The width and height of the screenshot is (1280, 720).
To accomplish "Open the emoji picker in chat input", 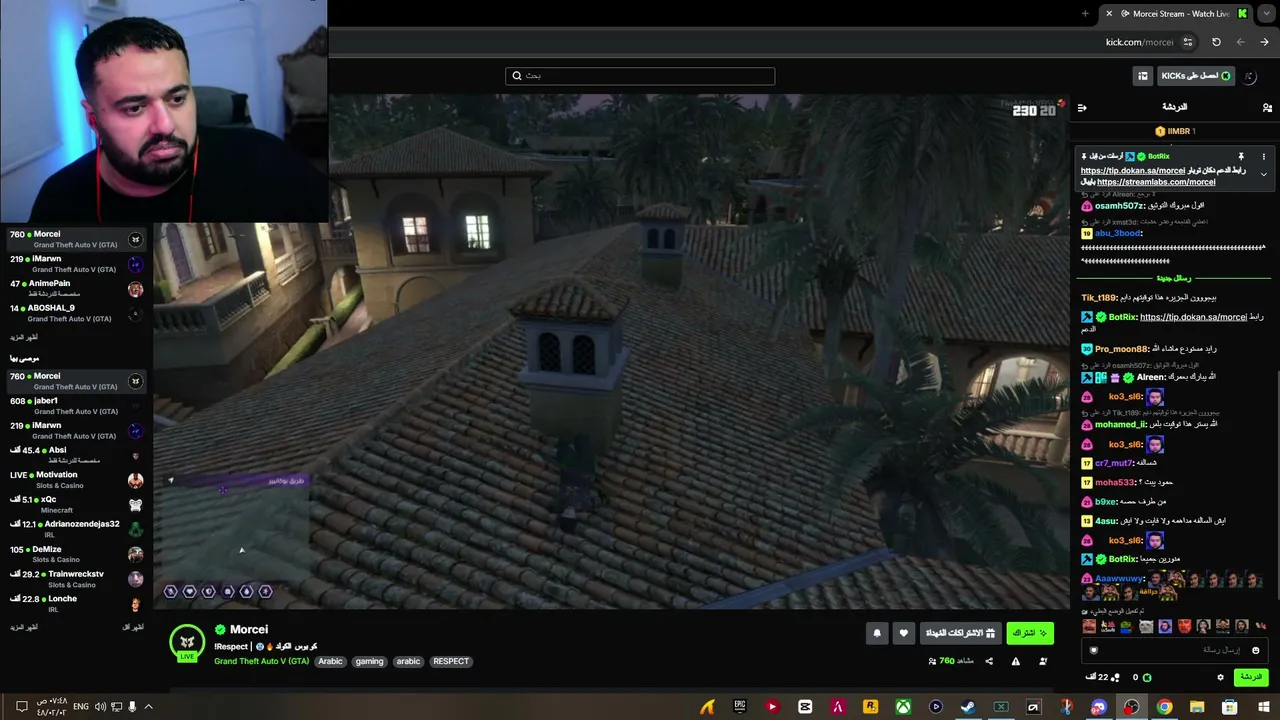I will tap(1256, 650).
